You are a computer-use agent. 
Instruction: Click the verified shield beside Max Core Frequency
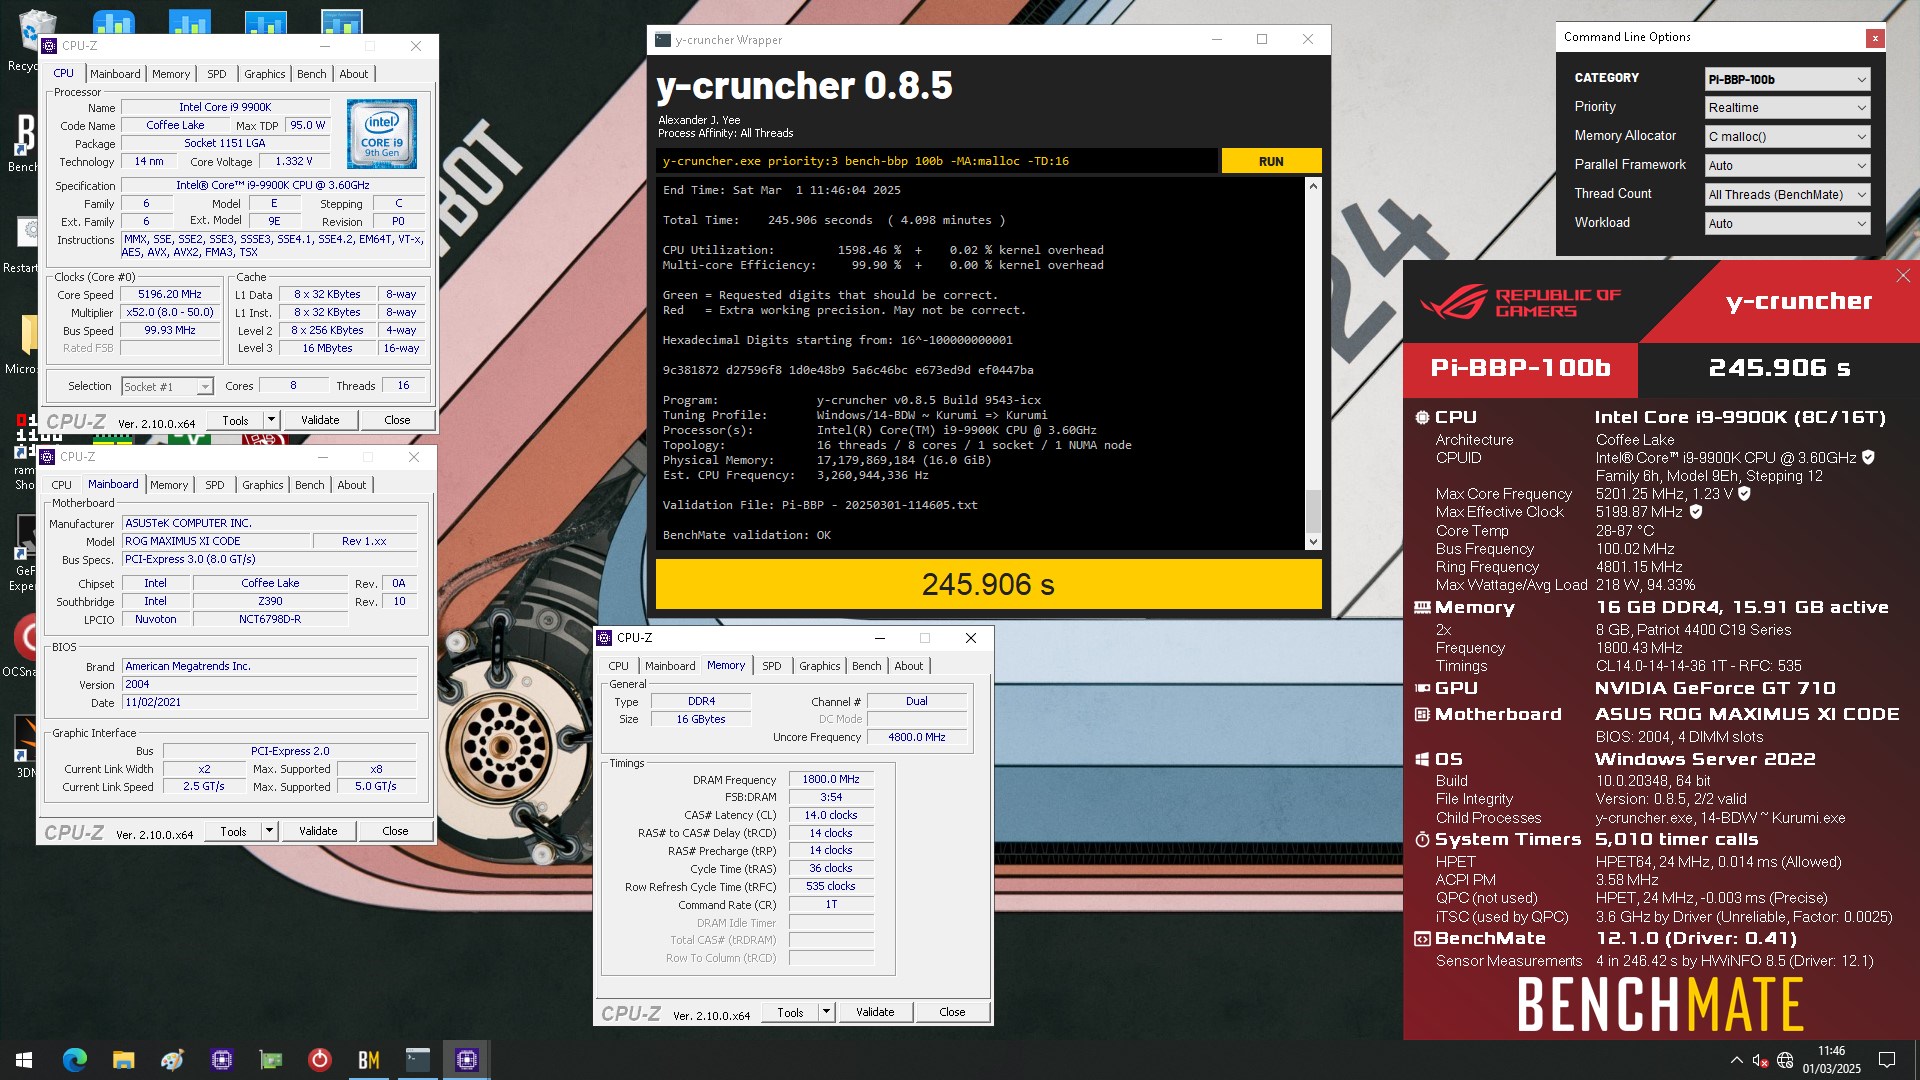point(1744,493)
